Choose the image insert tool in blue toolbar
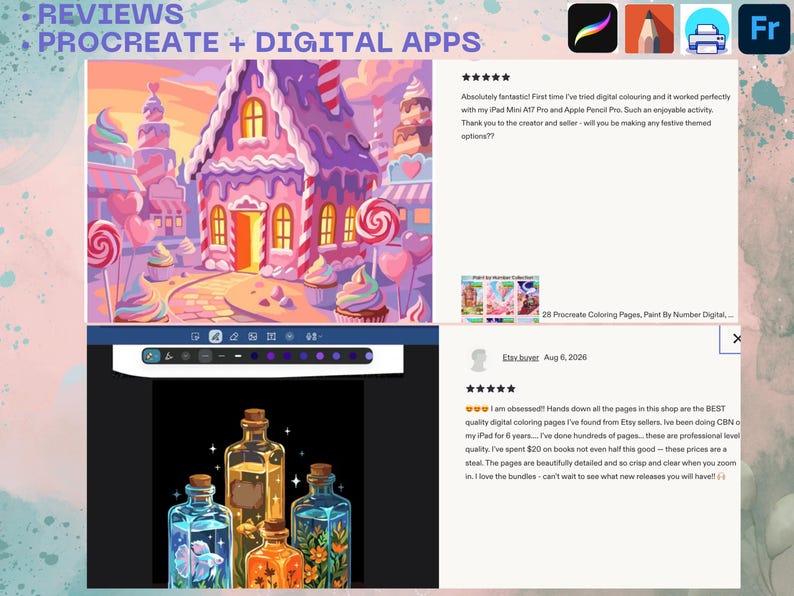794x596 pixels. pos(253,336)
